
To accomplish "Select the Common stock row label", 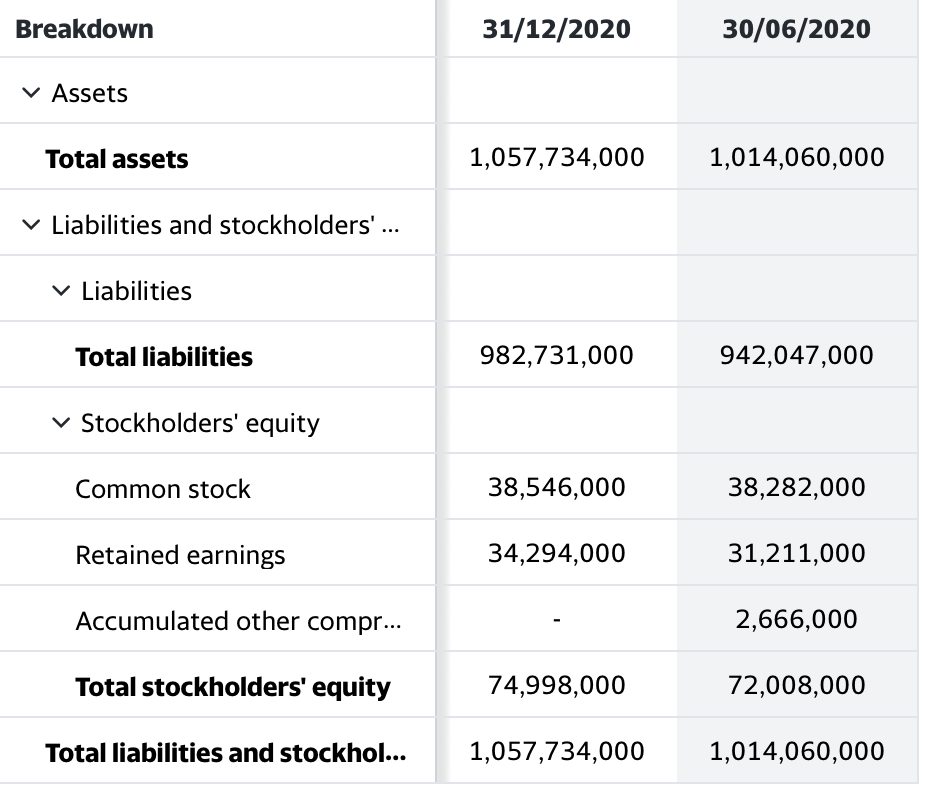I will point(163,489).
